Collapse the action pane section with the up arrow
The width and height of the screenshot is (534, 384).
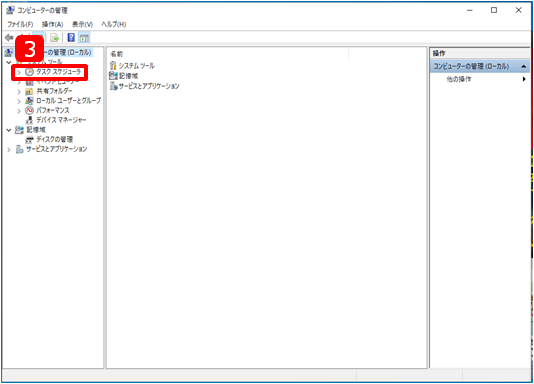coord(524,66)
